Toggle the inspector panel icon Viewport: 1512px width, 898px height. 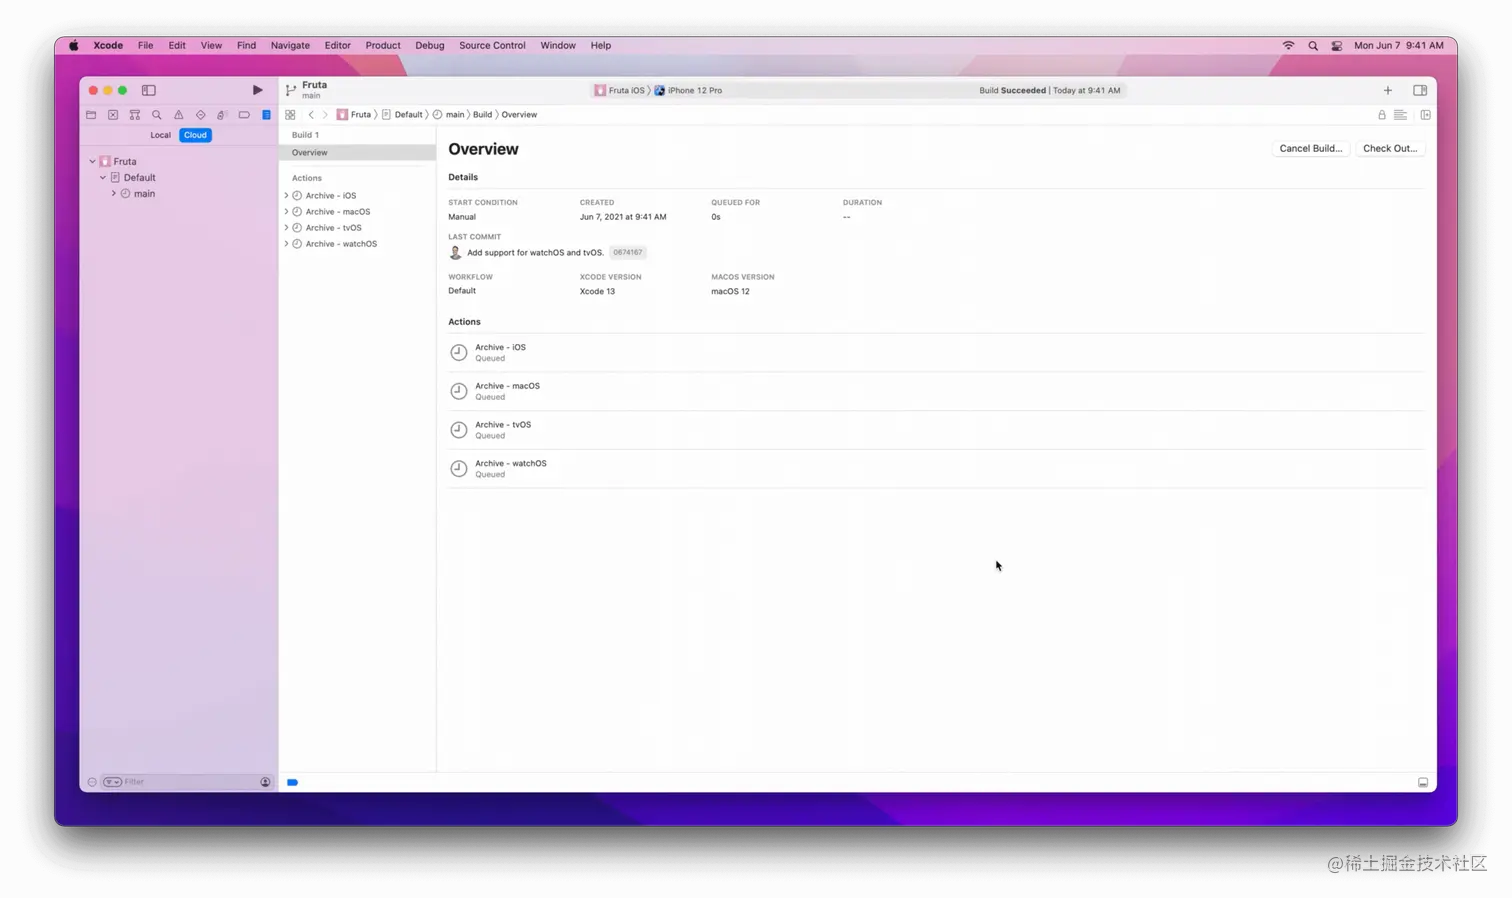tap(1420, 90)
